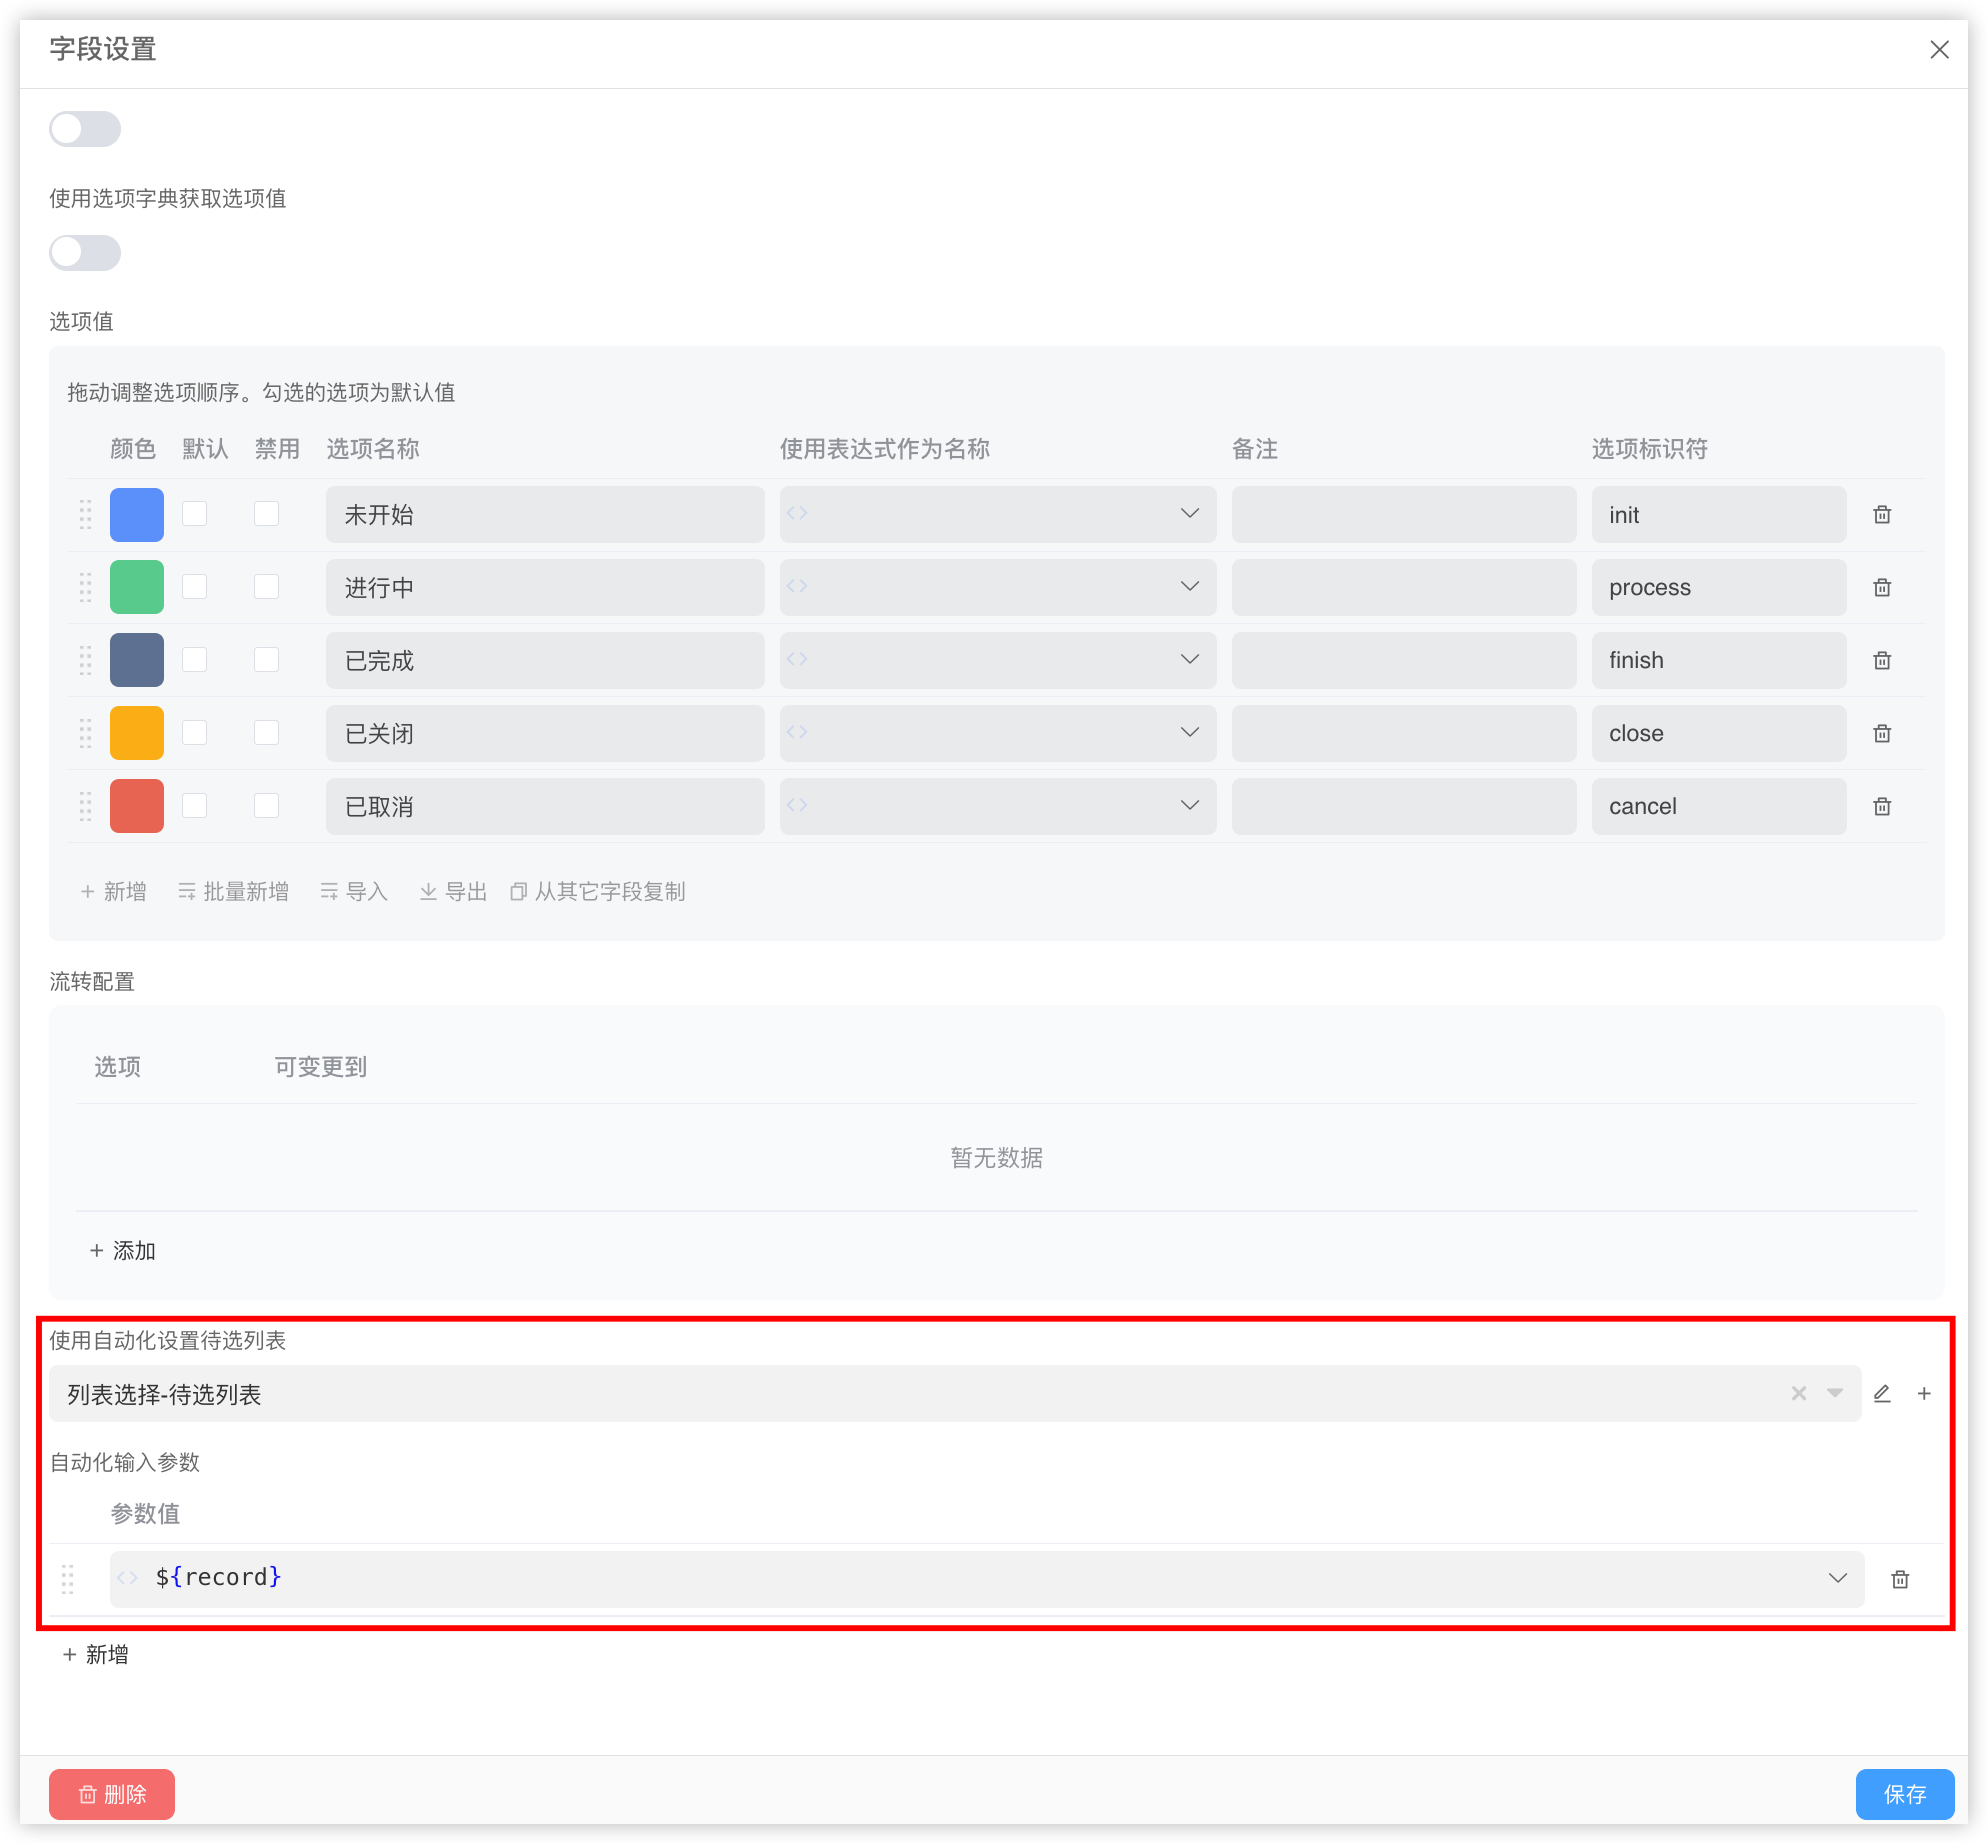1988x1844 pixels.
Task: Click 从其它字段复制 action
Action: click(x=598, y=891)
